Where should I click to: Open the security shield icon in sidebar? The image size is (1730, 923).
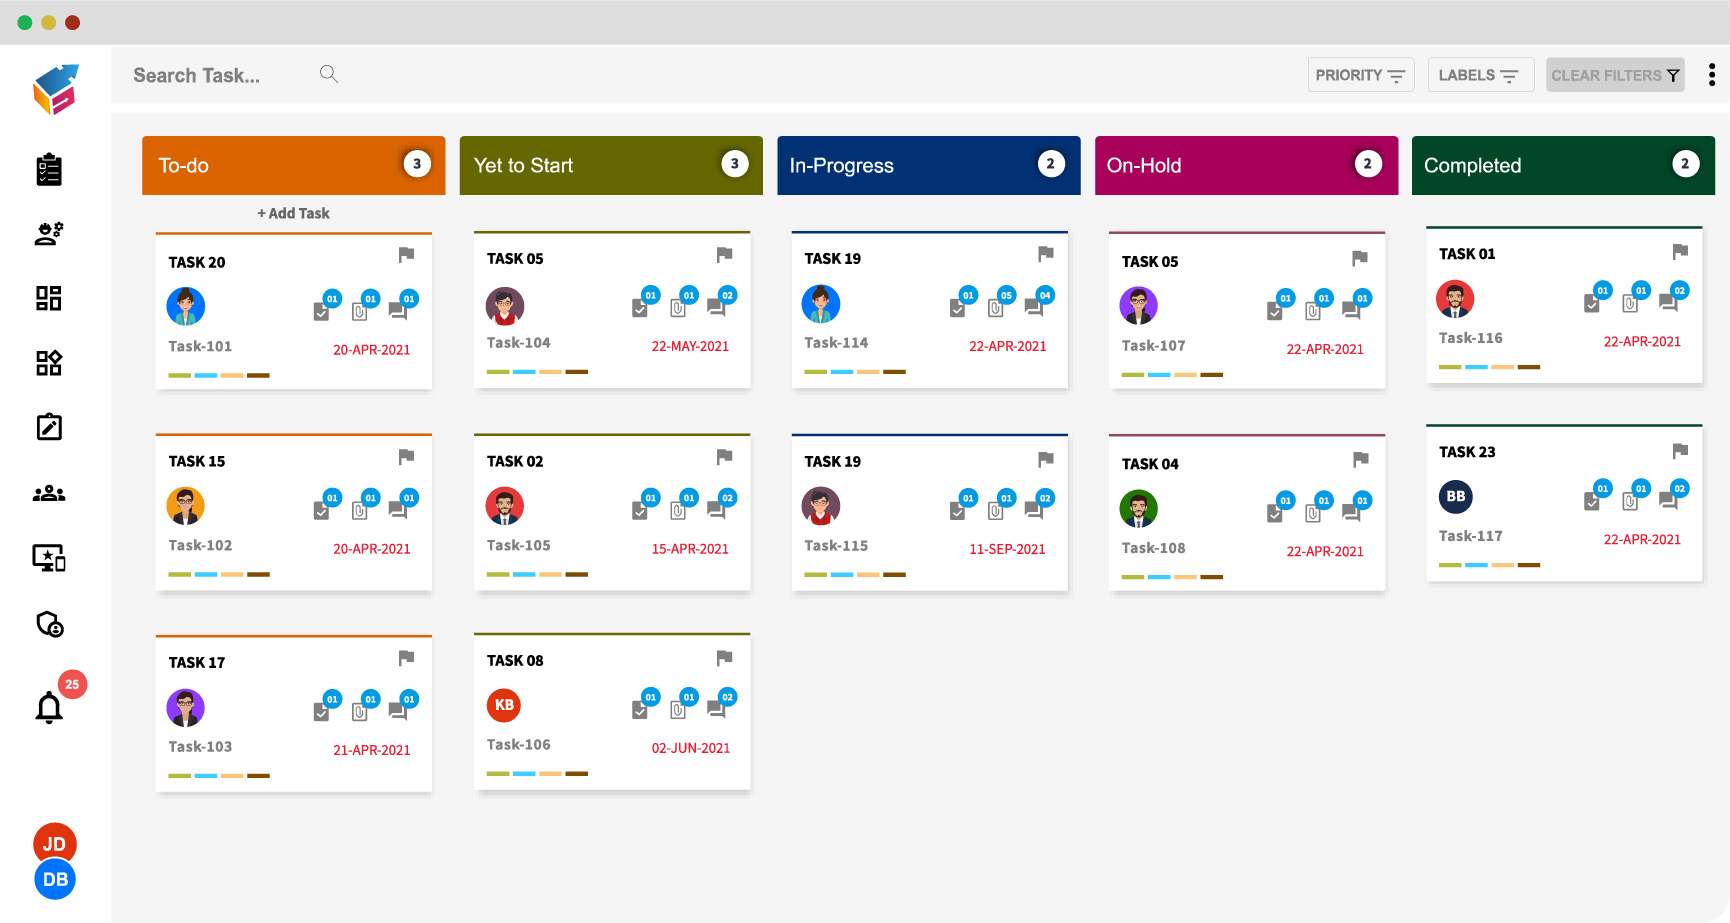coord(49,624)
